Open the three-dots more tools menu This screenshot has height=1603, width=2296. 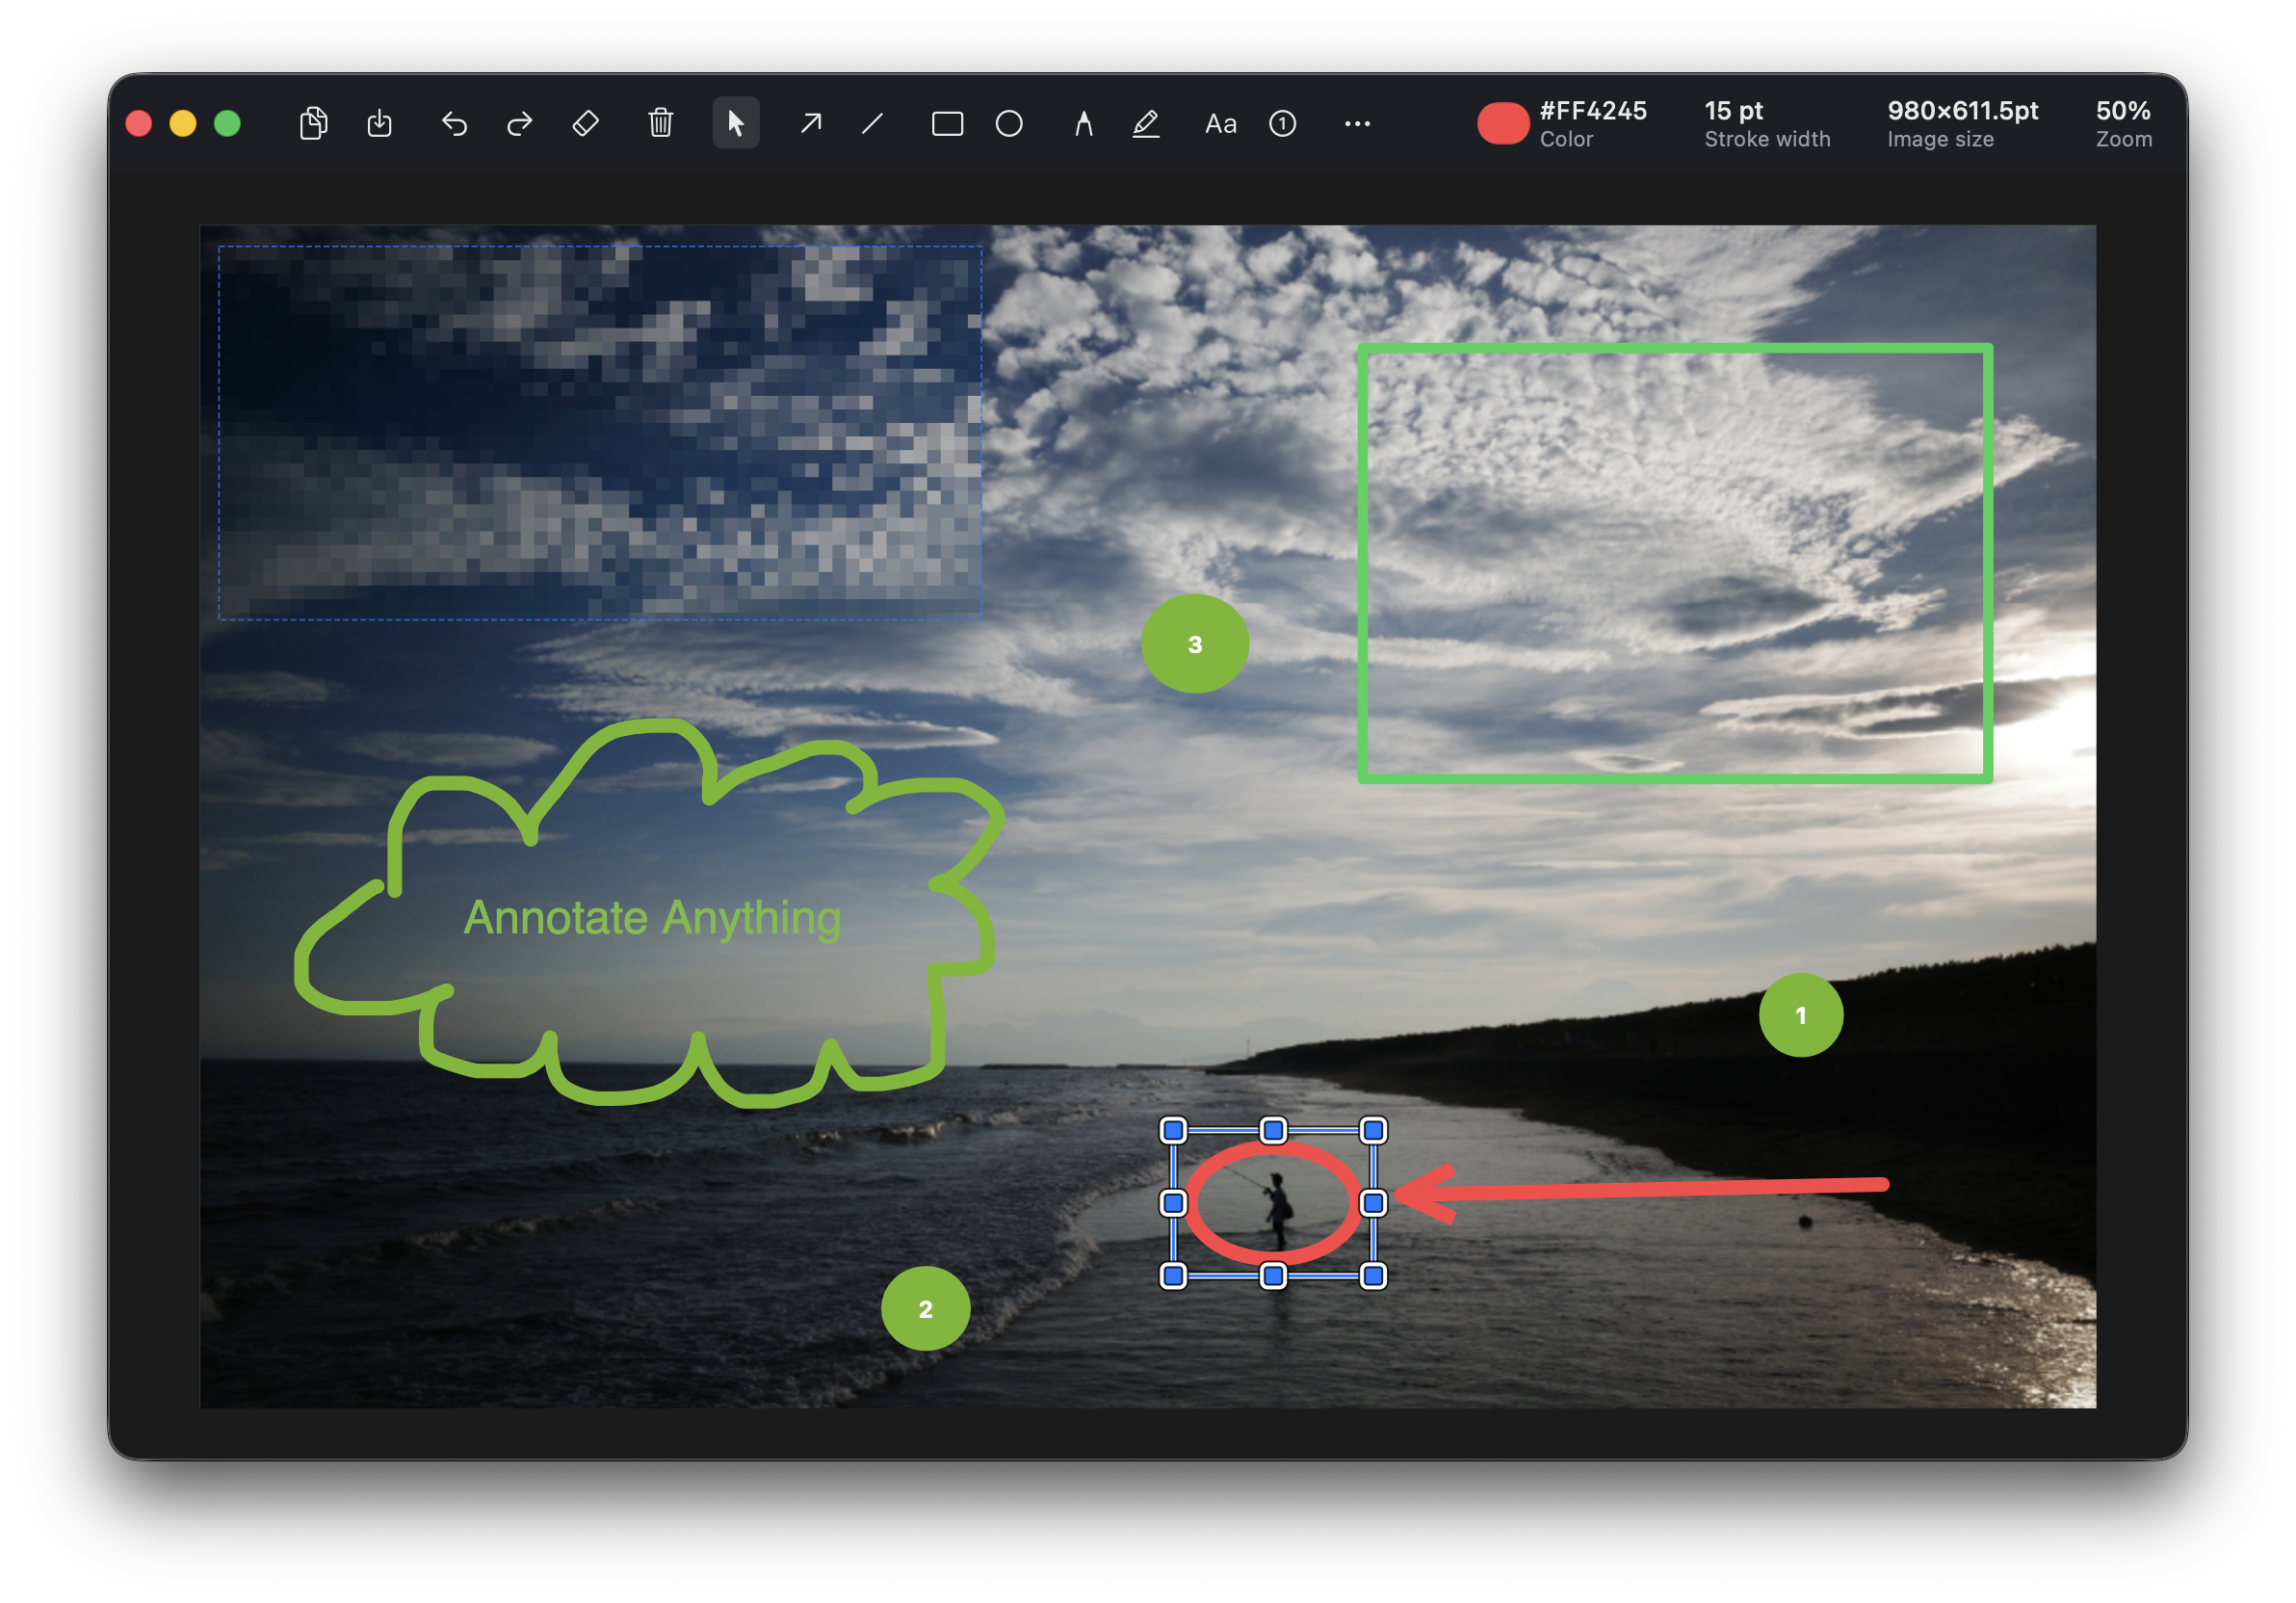[x=1358, y=123]
